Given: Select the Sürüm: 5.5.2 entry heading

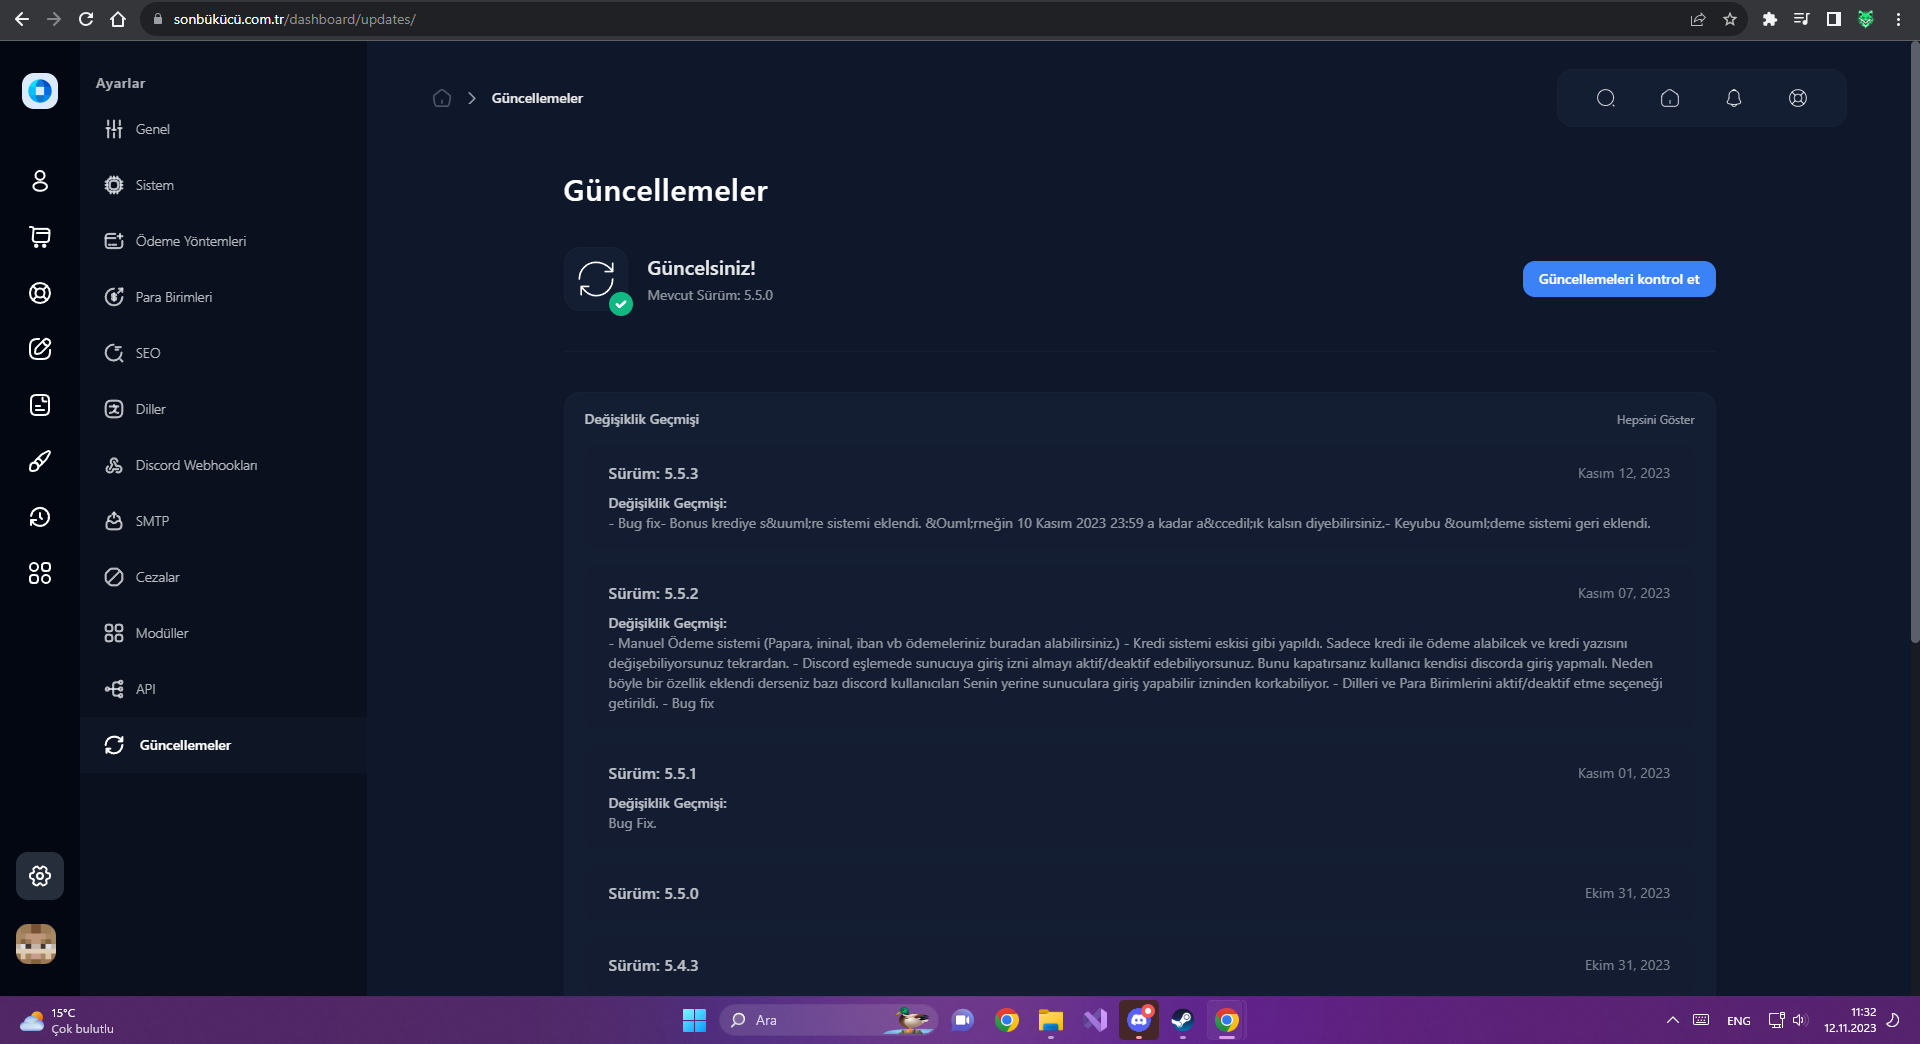Looking at the screenshot, I should (653, 594).
